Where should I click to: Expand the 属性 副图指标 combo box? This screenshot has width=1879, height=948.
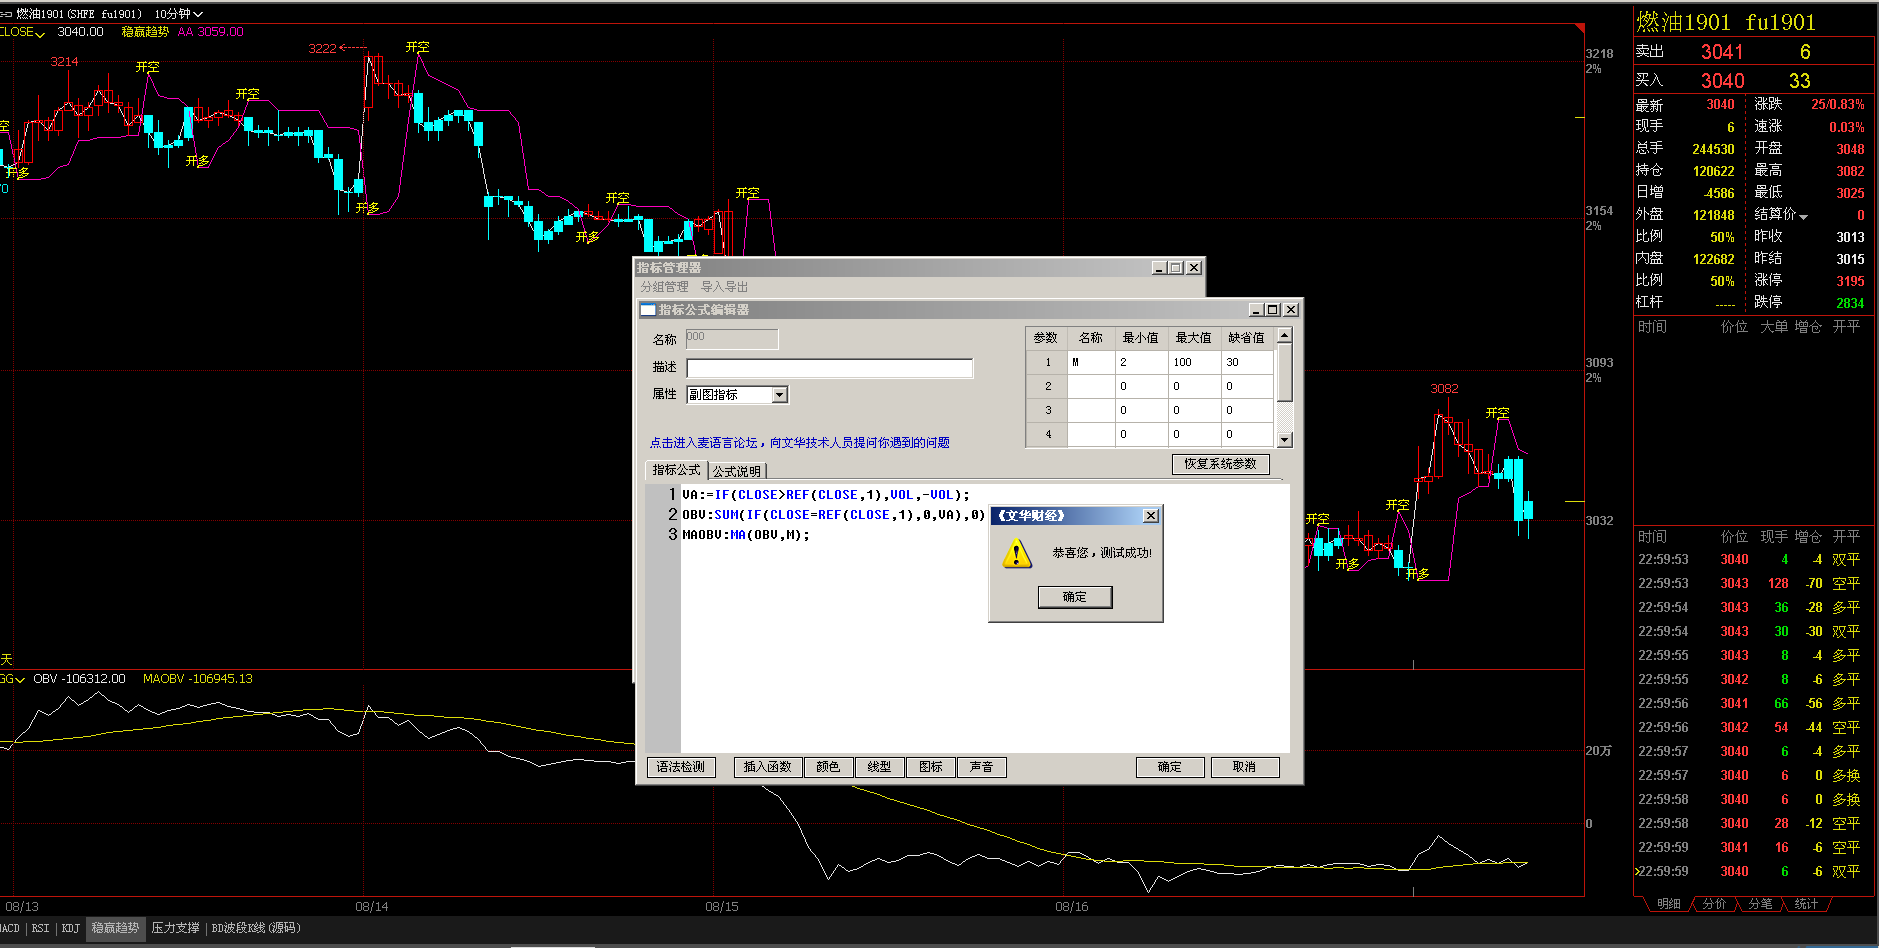(x=779, y=395)
